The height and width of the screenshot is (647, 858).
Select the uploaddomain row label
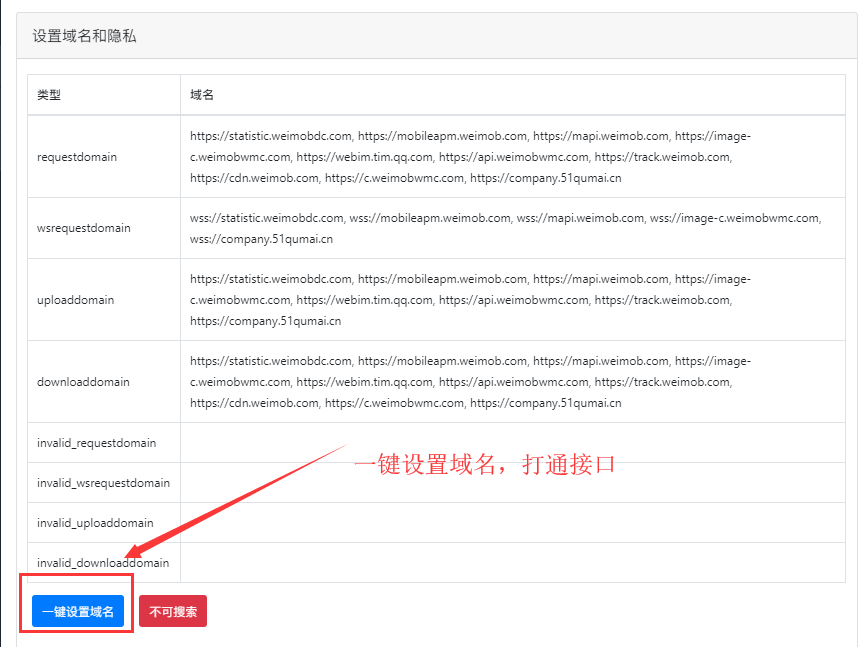[x=76, y=300]
